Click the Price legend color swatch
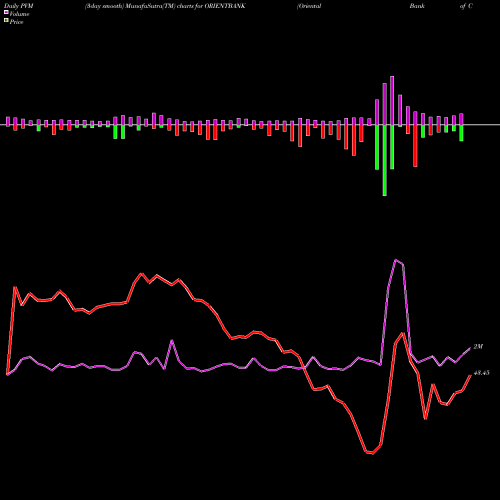500x500 pixels. (6, 21)
